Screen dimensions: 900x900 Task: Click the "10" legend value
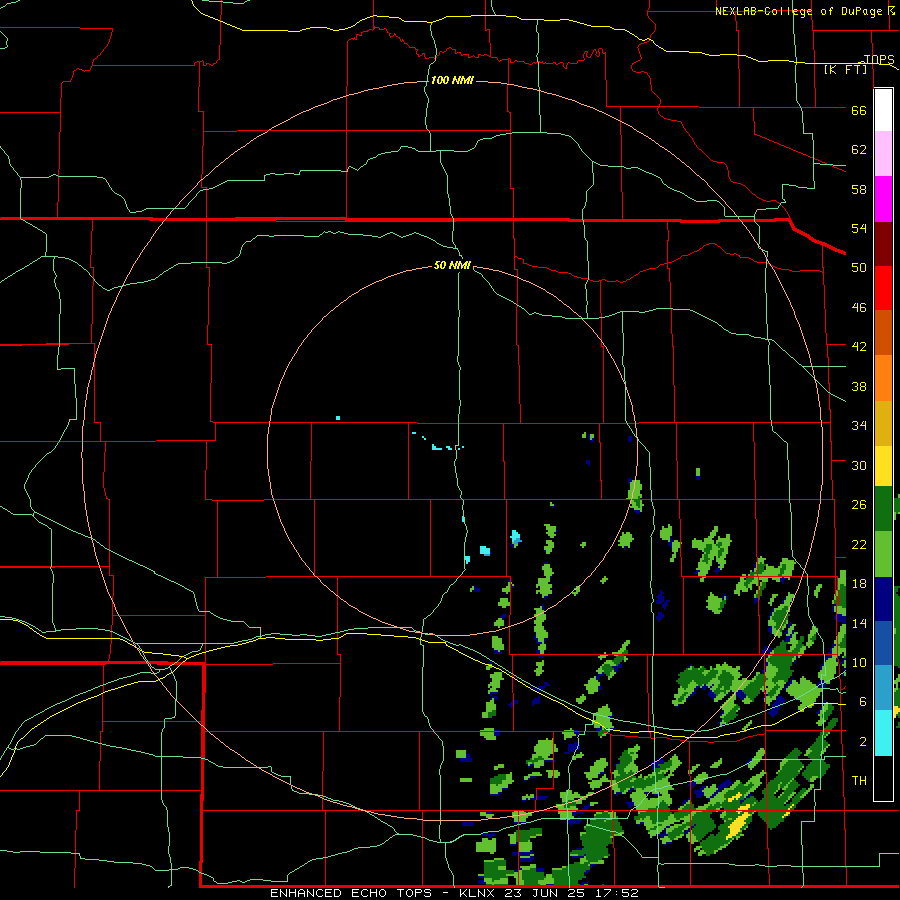click(x=859, y=663)
